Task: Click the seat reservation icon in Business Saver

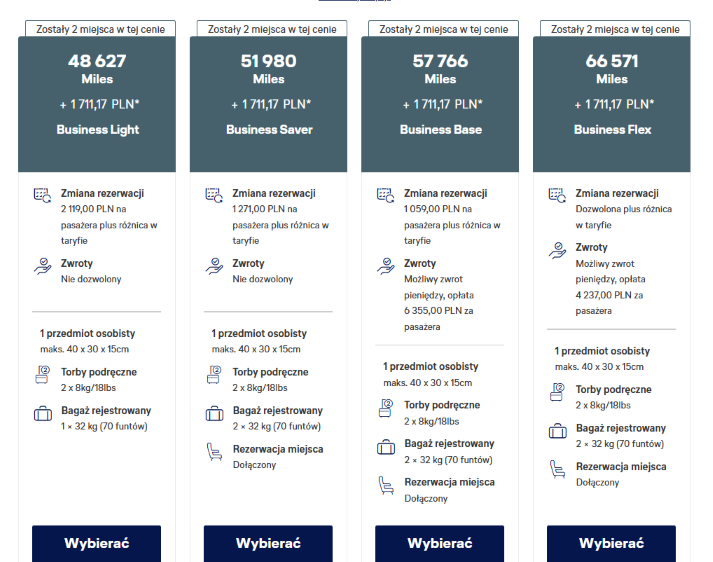Action: pyautogui.click(x=214, y=452)
